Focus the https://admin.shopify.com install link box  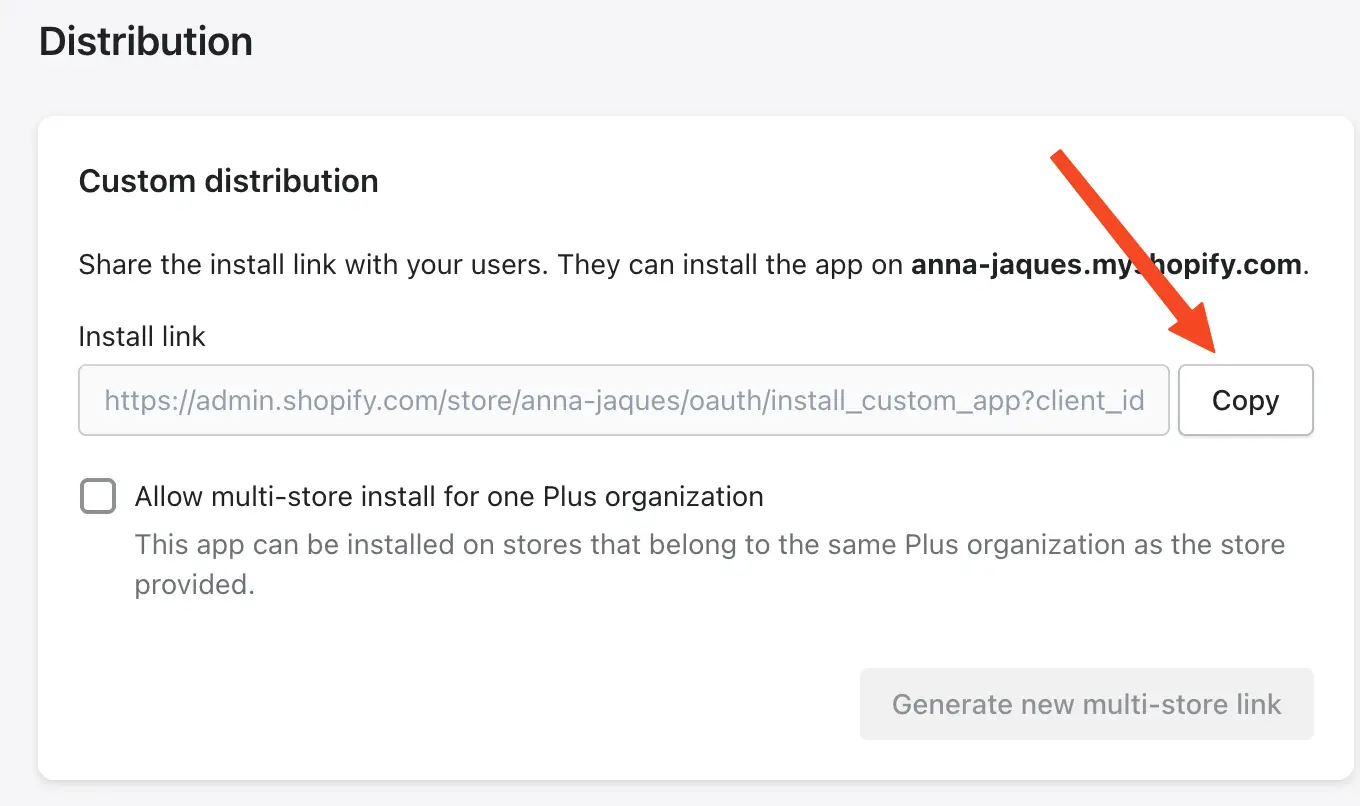pos(620,400)
